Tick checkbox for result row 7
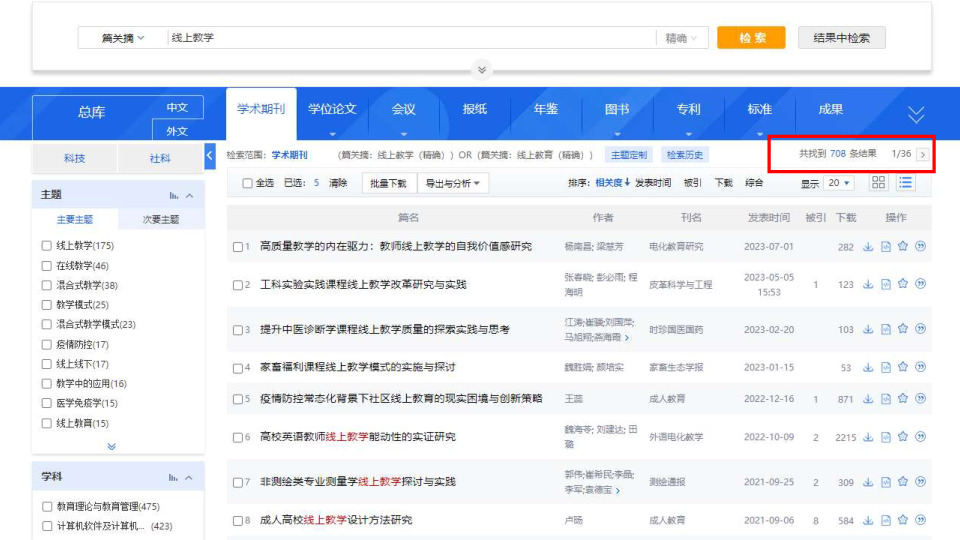This screenshot has height=540, width=960. pos(238,482)
